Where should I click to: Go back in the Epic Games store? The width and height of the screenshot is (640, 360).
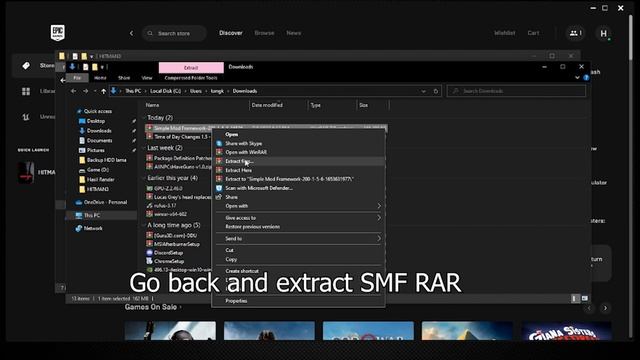click(131, 33)
